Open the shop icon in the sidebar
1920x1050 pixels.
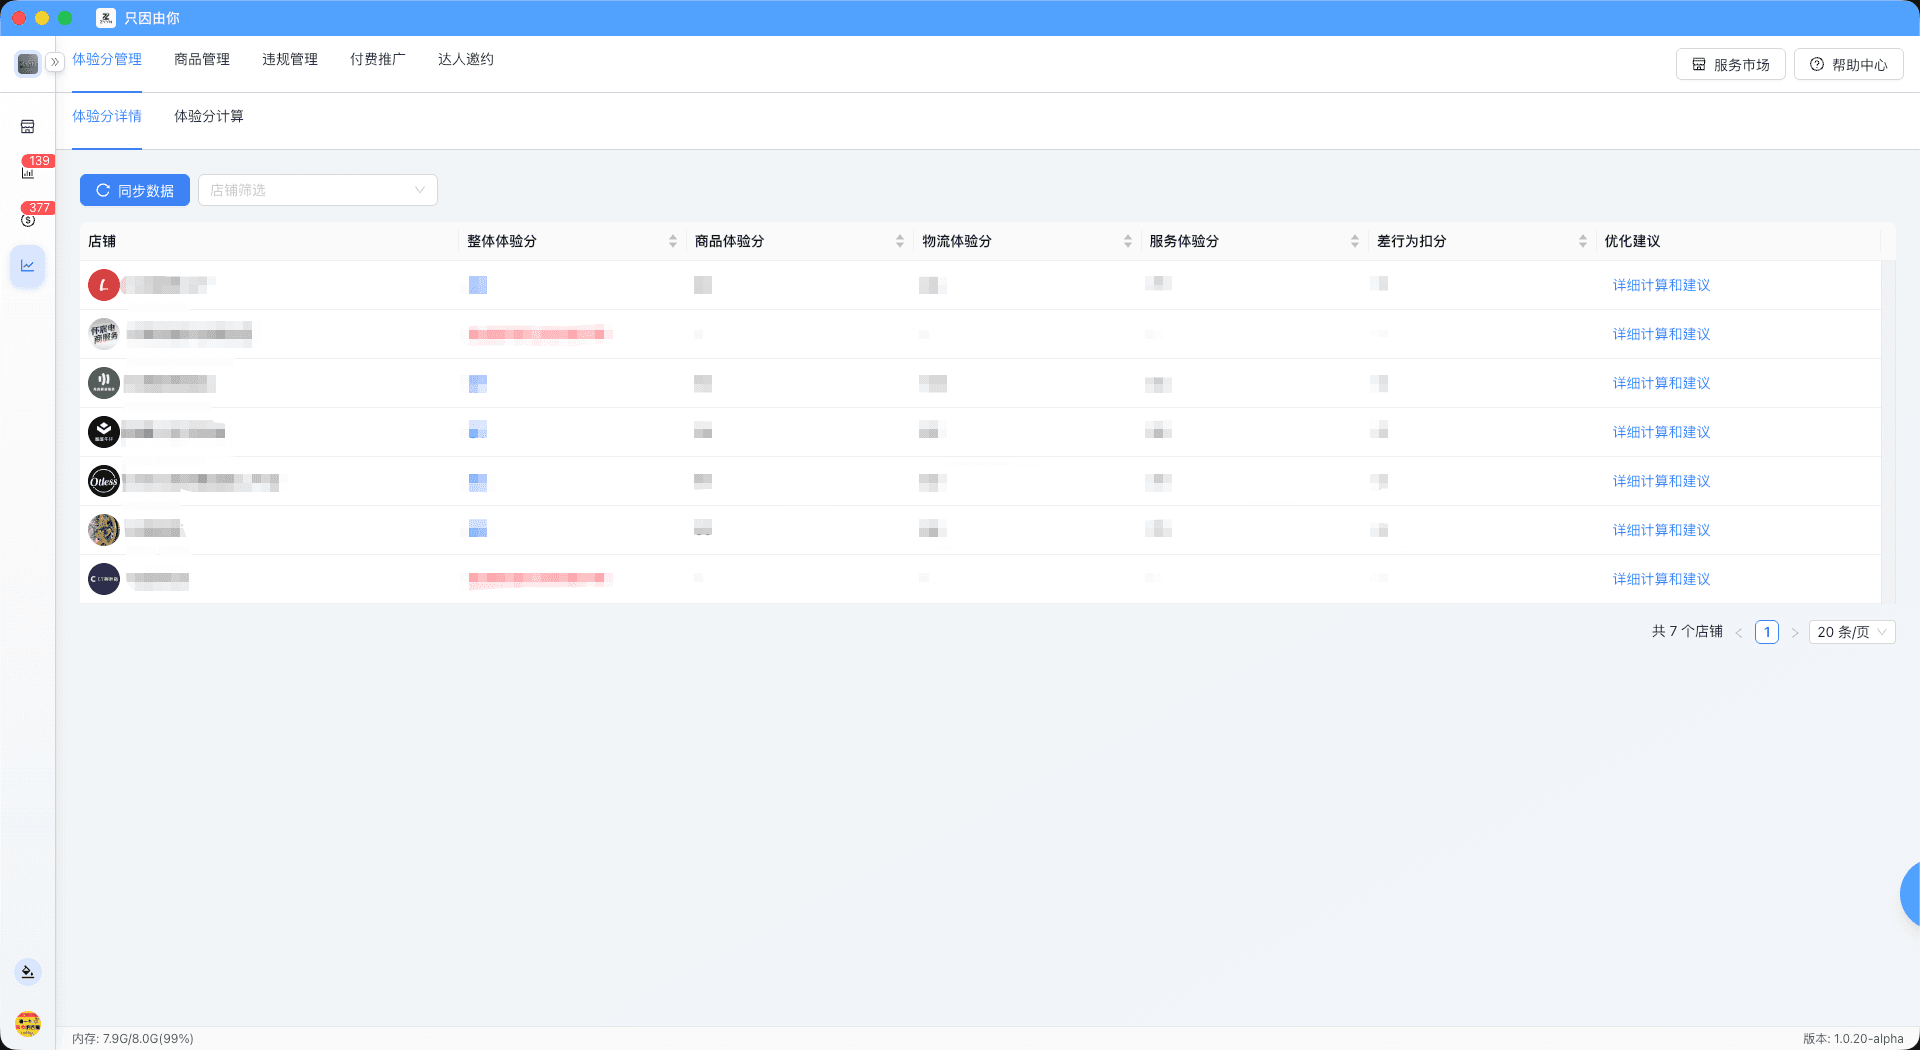click(x=28, y=127)
